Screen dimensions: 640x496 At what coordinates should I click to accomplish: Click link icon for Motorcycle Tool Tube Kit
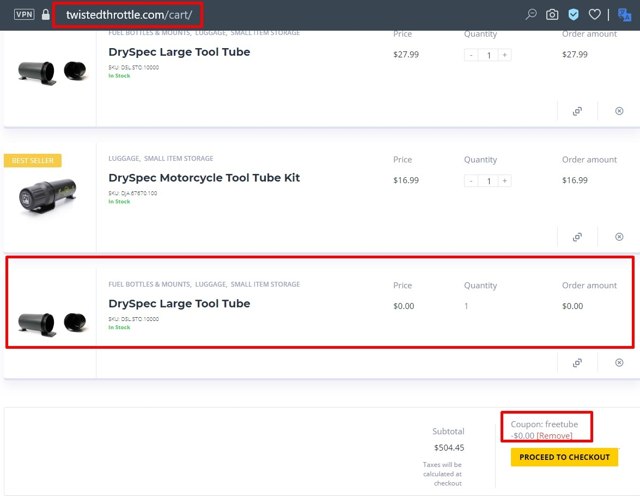[577, 237]
